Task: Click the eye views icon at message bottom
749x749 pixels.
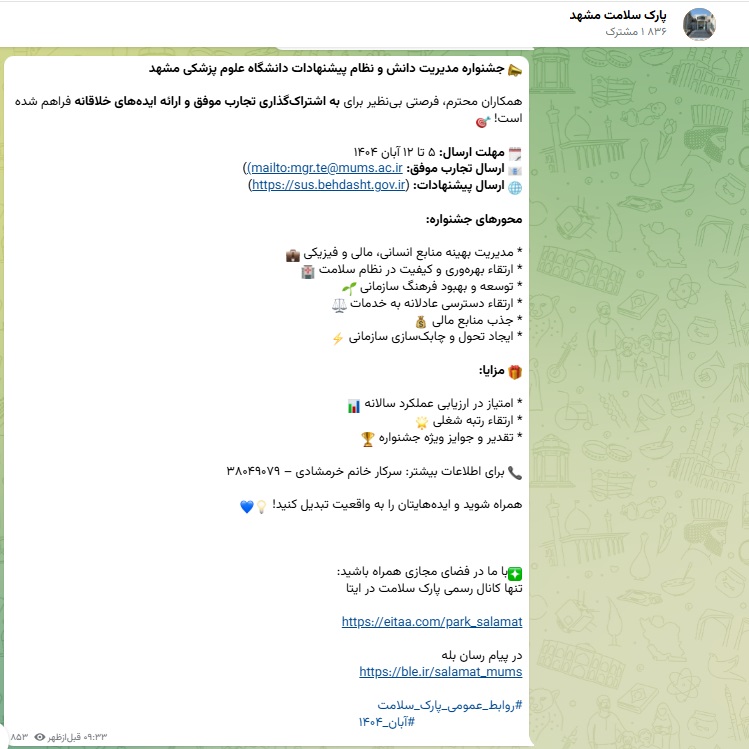Action: click(x=39, y=737)
